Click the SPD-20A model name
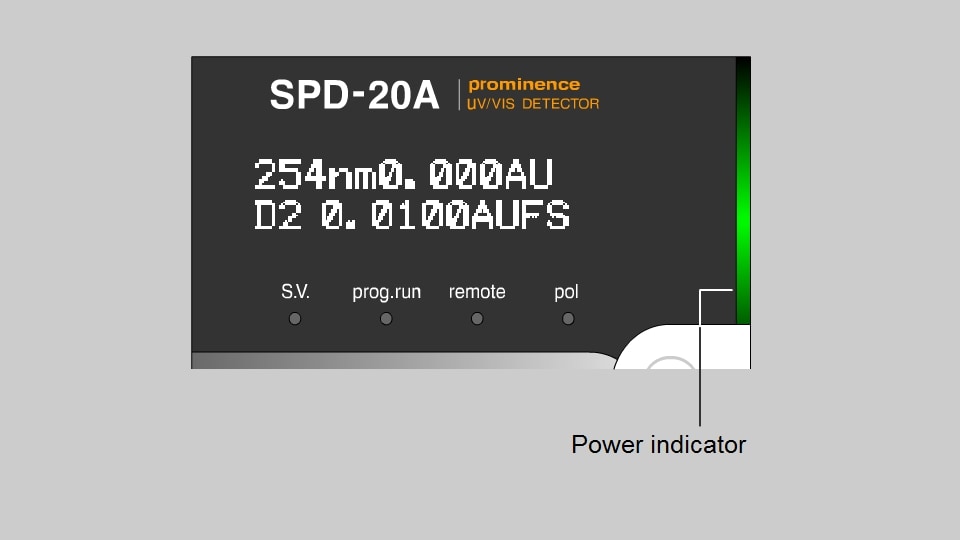This screenshot has height=540, width=960. 354,95
